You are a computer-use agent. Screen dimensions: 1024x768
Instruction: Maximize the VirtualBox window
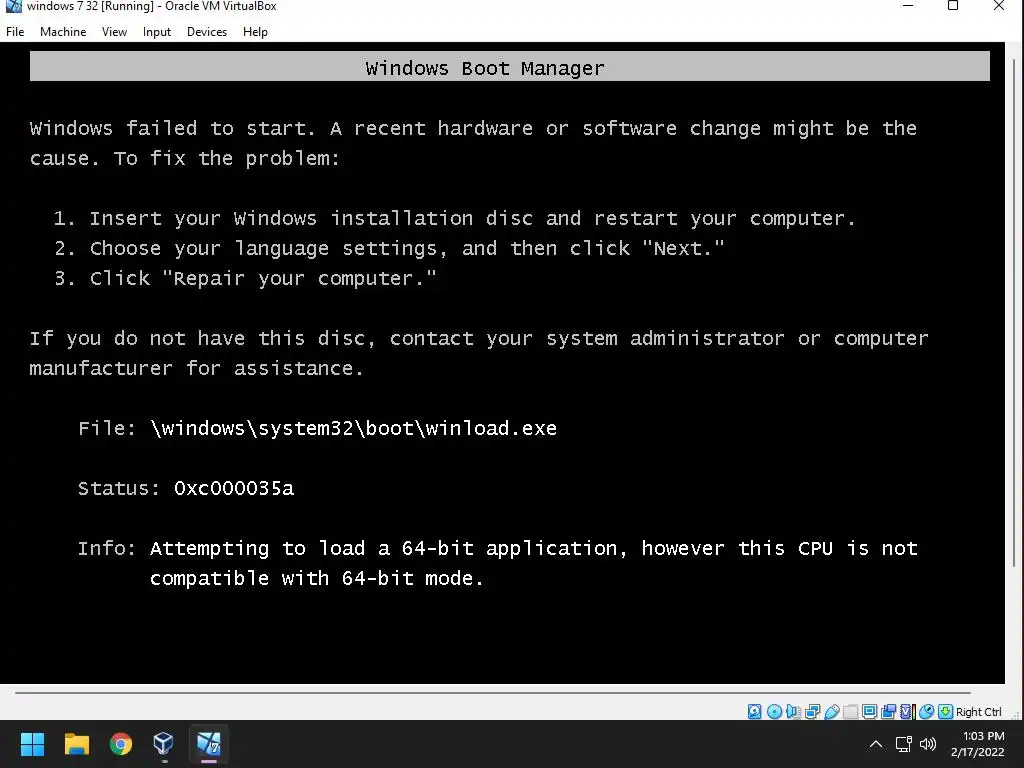pos(953,7)
